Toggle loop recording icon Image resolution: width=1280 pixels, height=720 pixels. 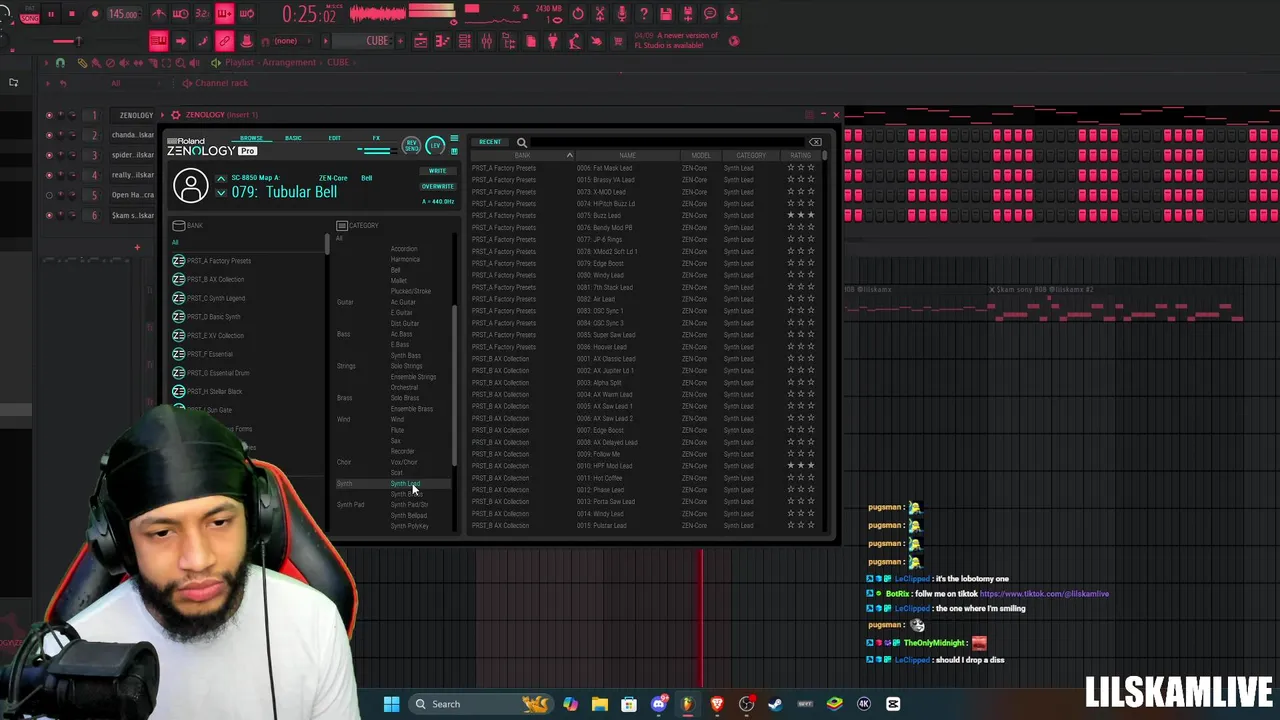pyautogui.click(x=247, y=14)
